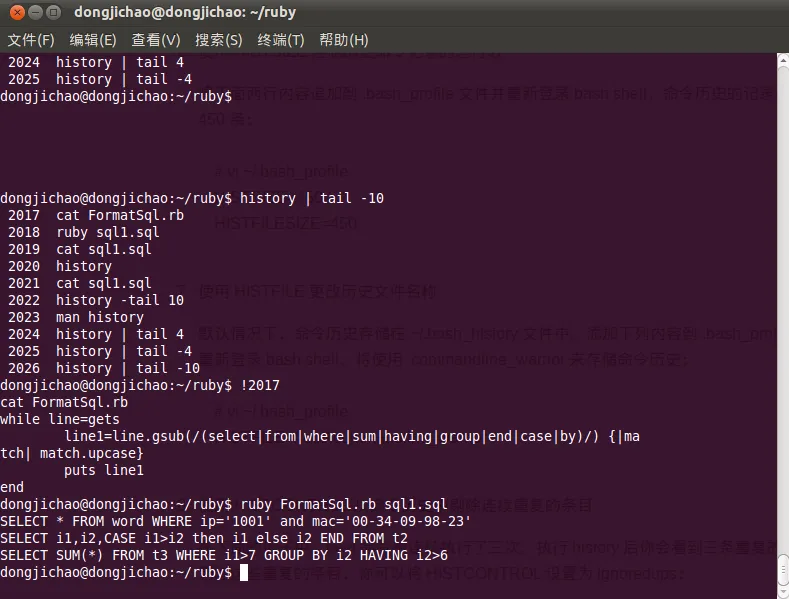Open the 搜索(S) menu

click(219, 40)
